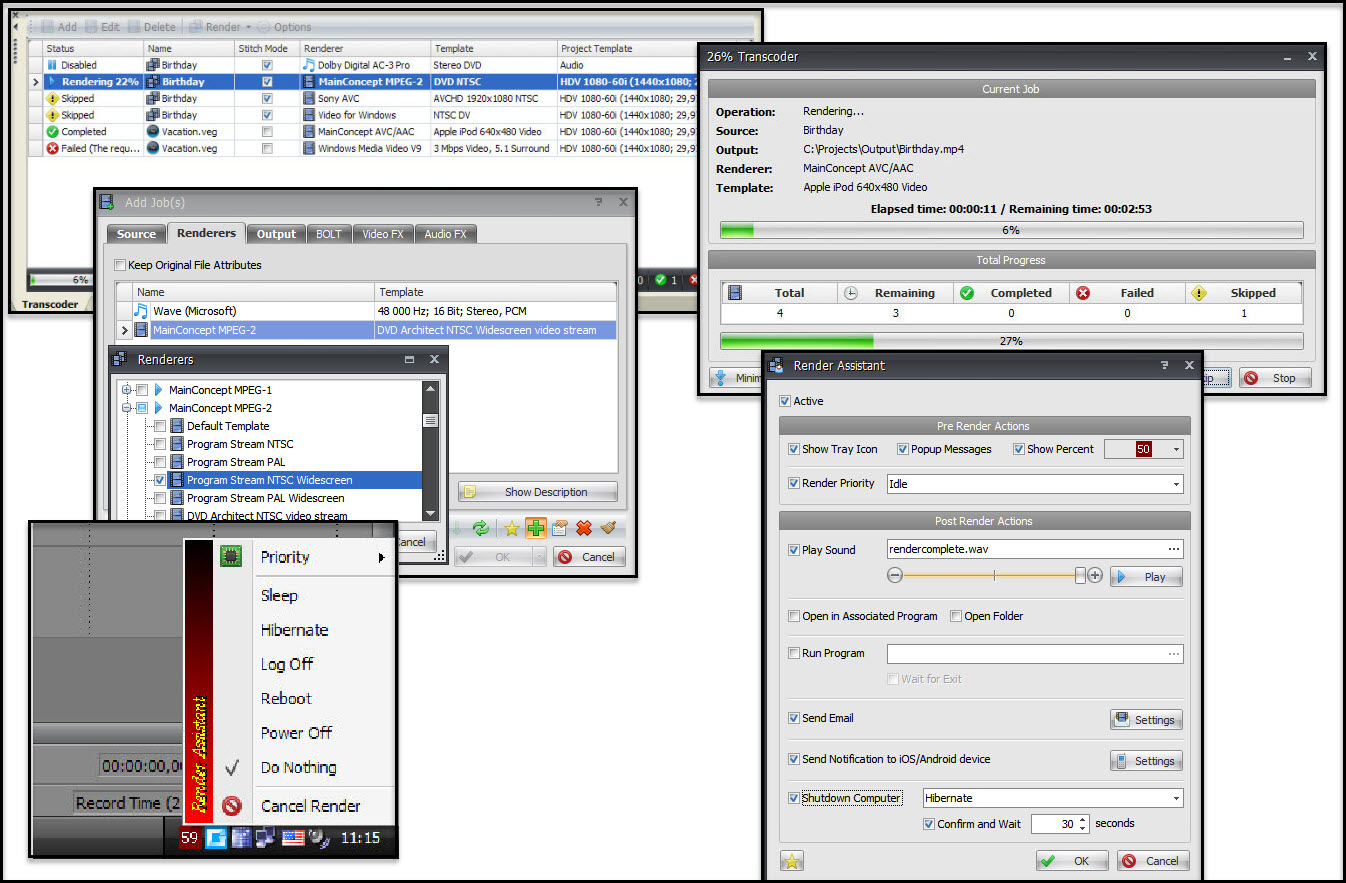Click the browse ellipsis for rendercomplete.wav

click(x=1173, y=549)
